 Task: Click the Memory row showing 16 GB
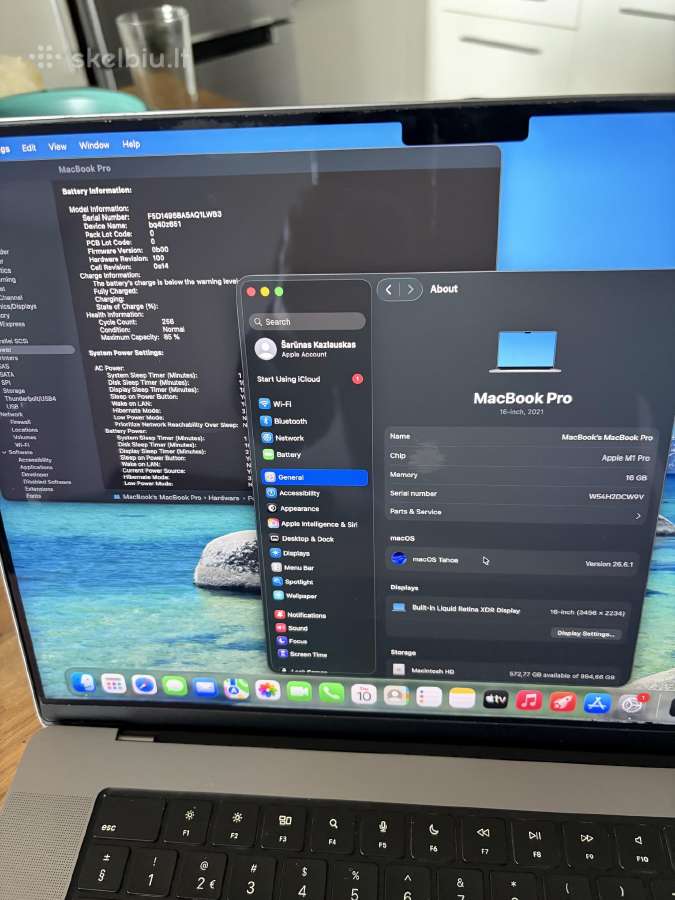(x=518, y=476)
